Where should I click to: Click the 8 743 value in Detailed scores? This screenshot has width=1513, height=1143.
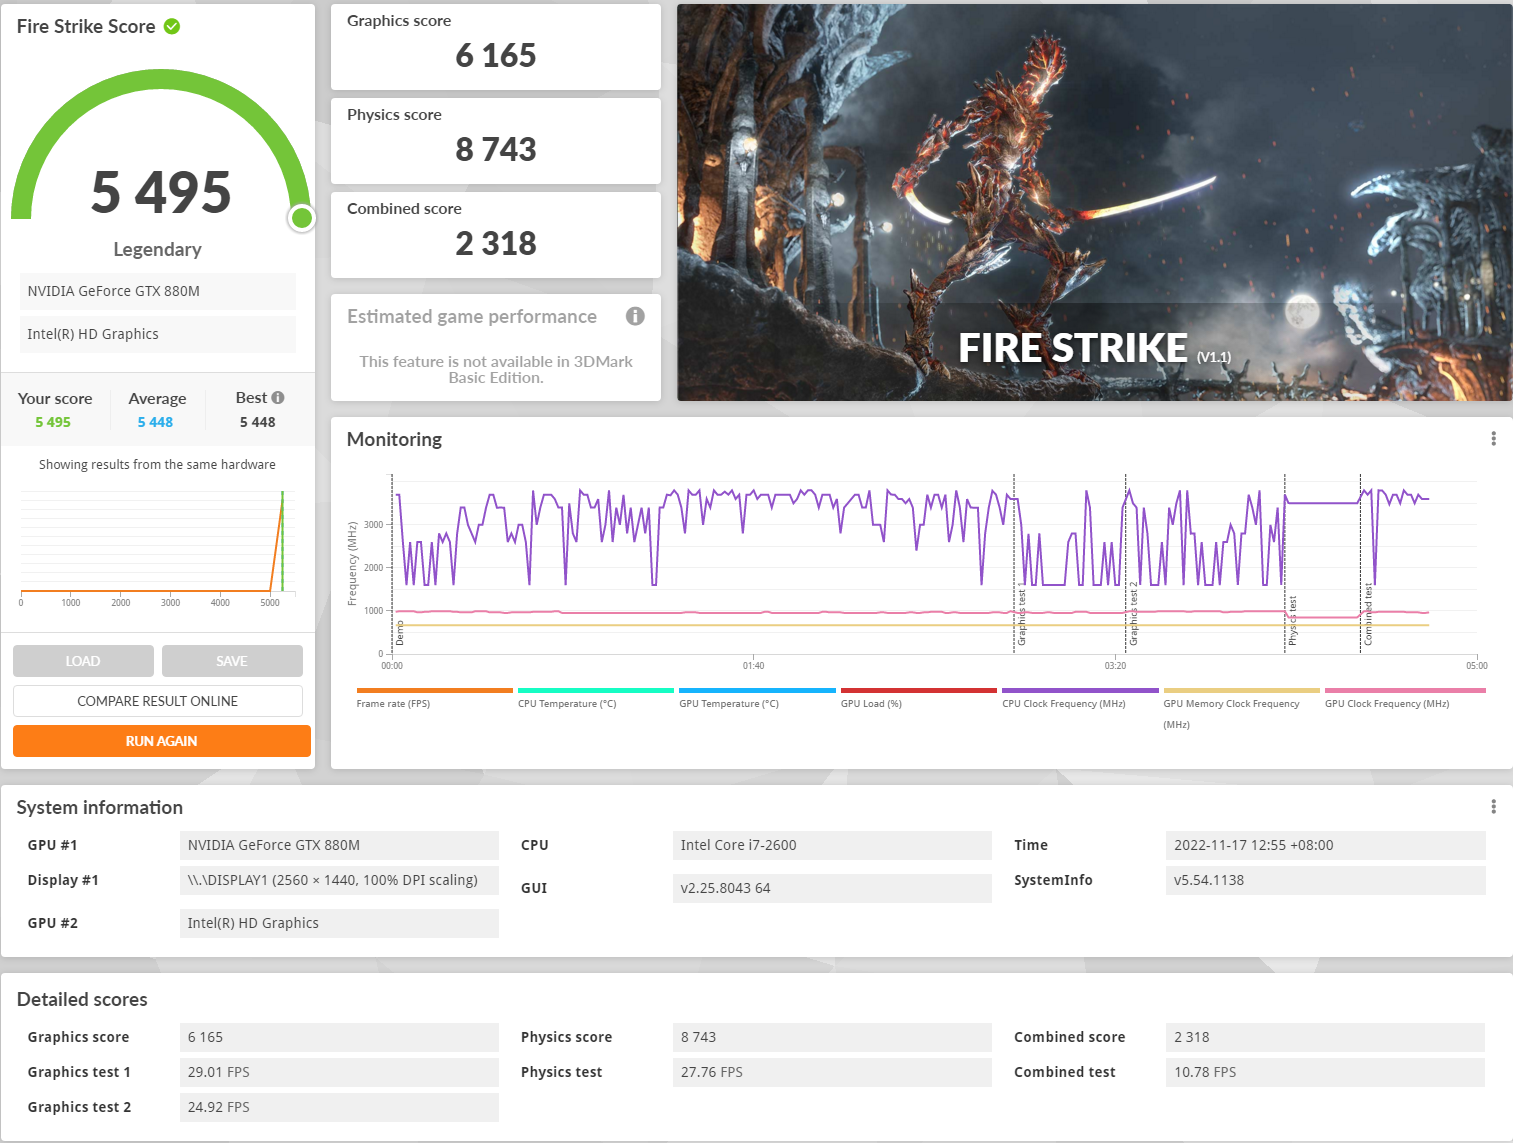point(832,1037)
